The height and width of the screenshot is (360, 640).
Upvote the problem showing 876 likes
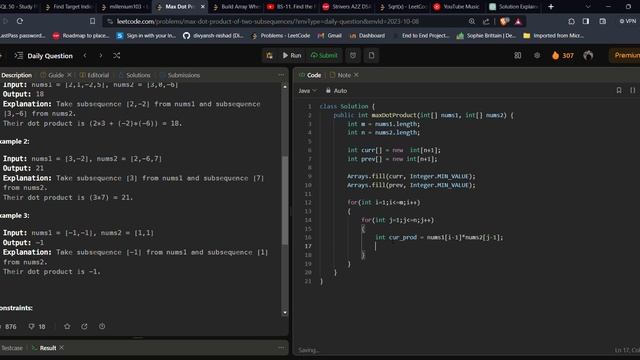(8, 327)
